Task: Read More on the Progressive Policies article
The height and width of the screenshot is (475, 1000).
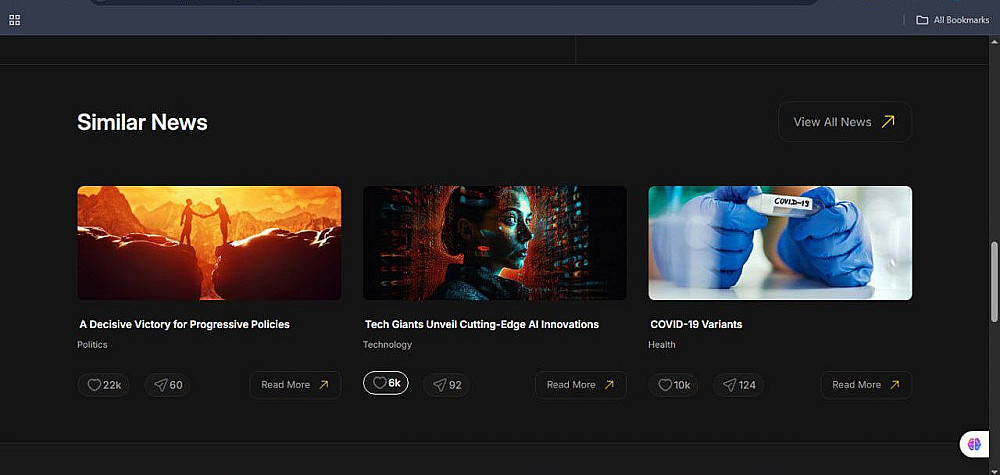Action: coord(295,385)
